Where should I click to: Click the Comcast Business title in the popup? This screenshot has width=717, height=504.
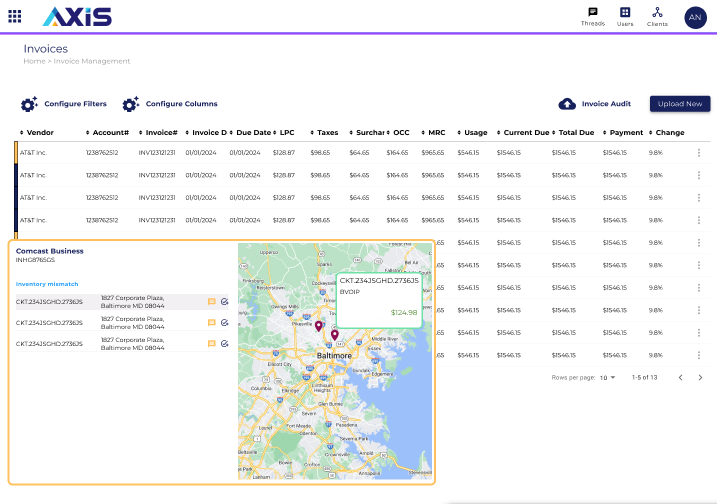tap(50, 251)
